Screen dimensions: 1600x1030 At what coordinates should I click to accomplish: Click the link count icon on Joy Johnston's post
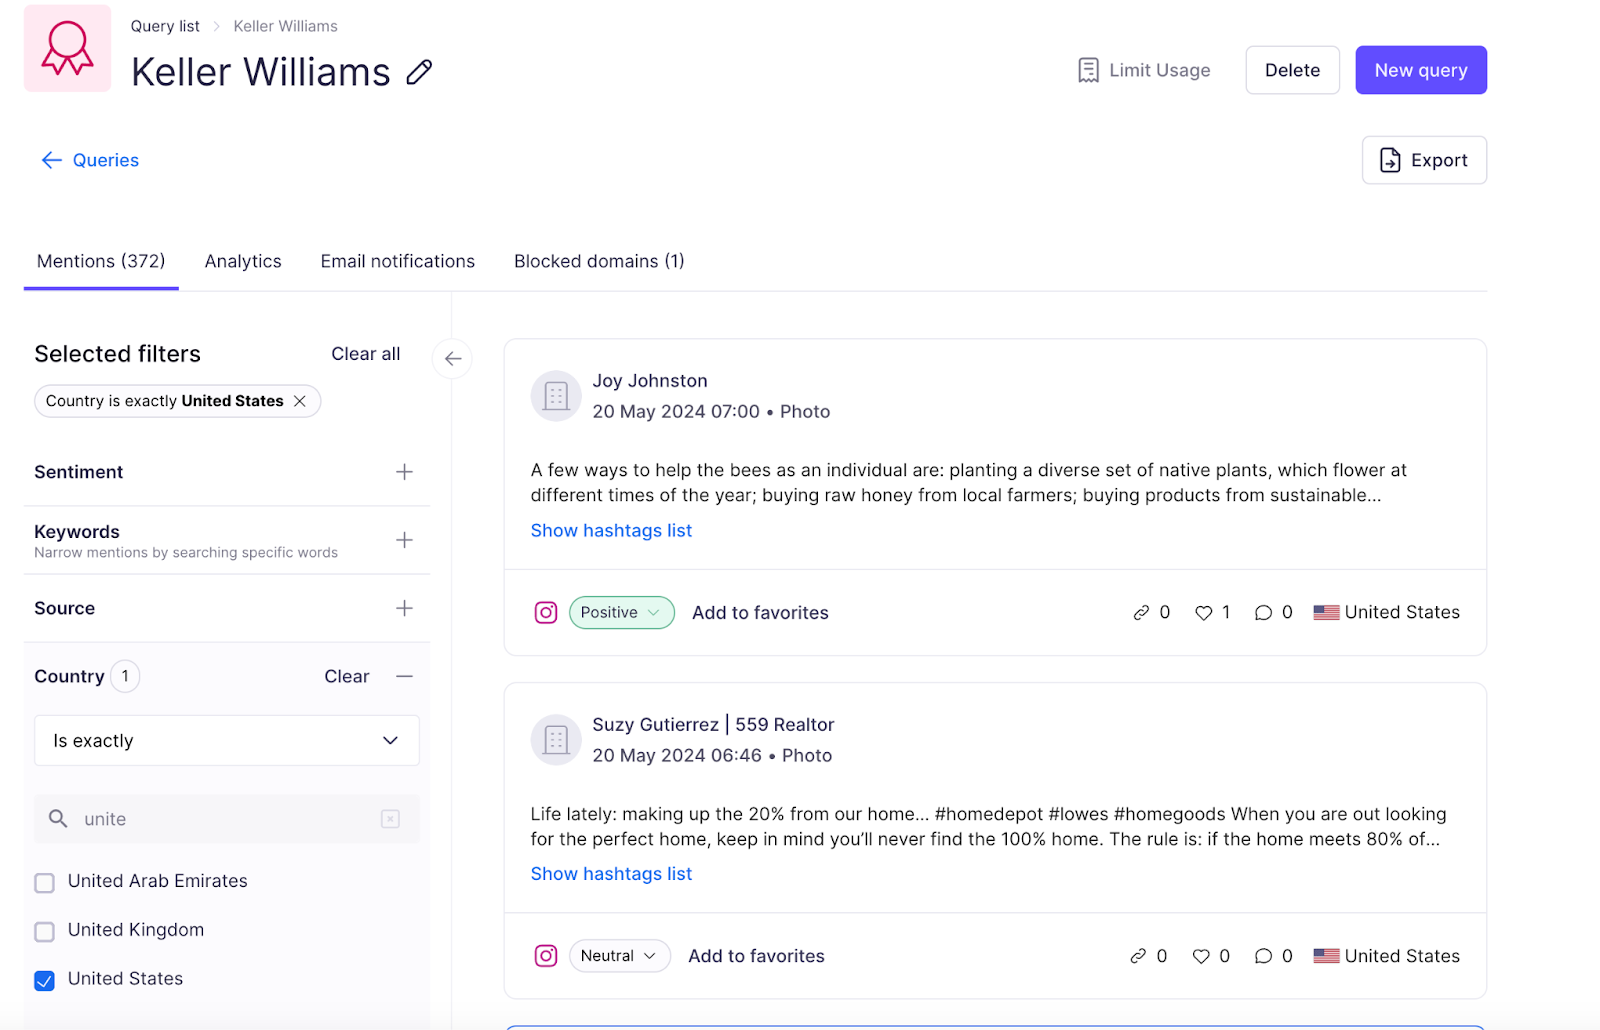[1141, 613]
